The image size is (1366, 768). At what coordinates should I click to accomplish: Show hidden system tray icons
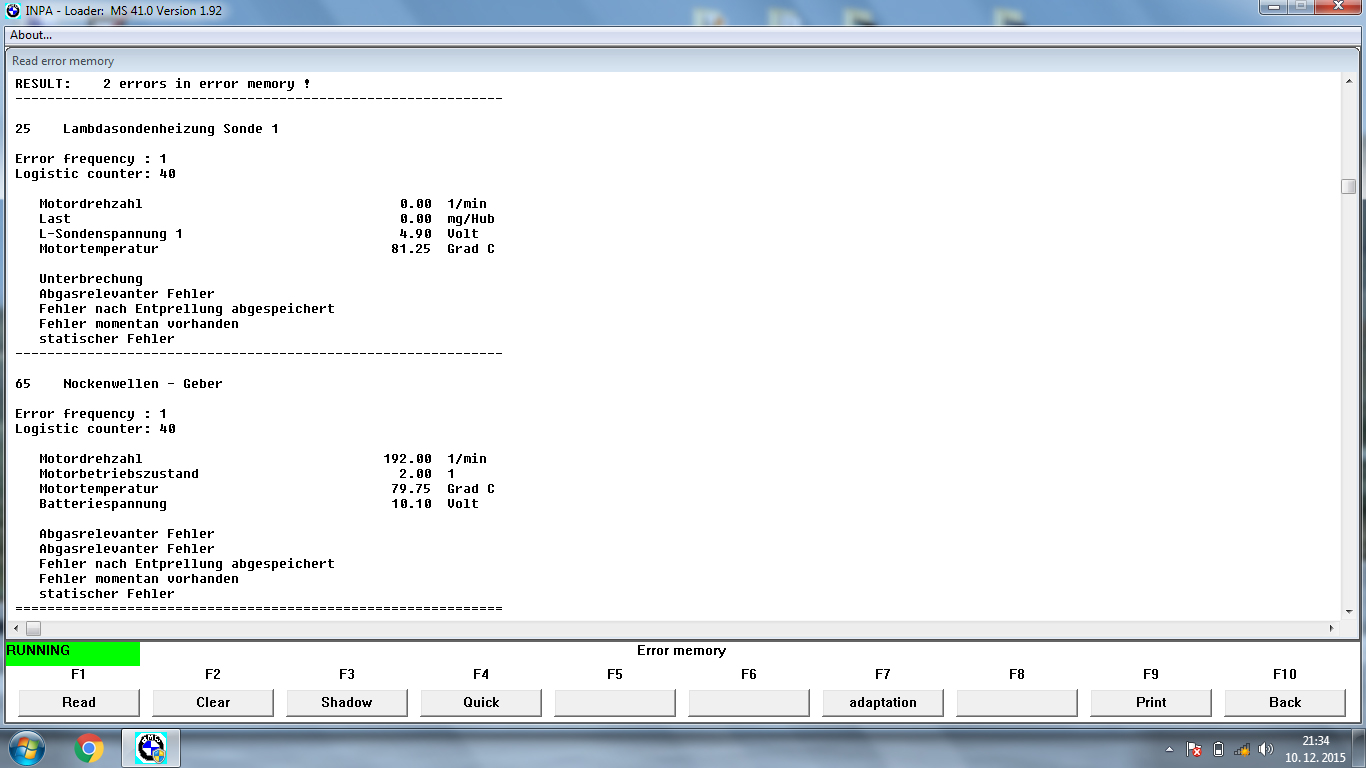[1170, 749]
